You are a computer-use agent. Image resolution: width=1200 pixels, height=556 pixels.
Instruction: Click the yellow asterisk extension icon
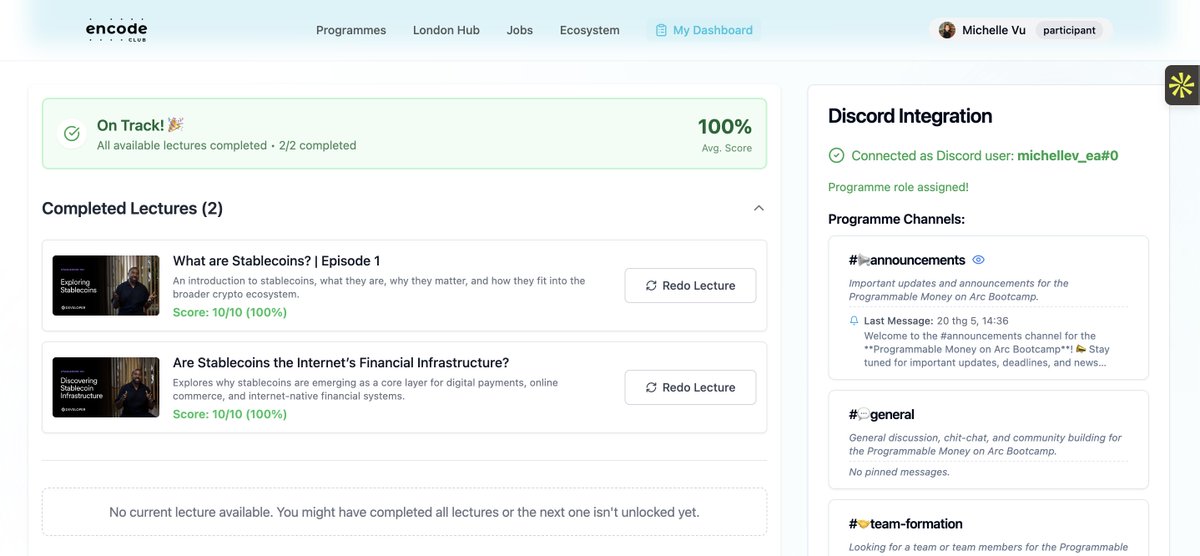pos(1182,85)
